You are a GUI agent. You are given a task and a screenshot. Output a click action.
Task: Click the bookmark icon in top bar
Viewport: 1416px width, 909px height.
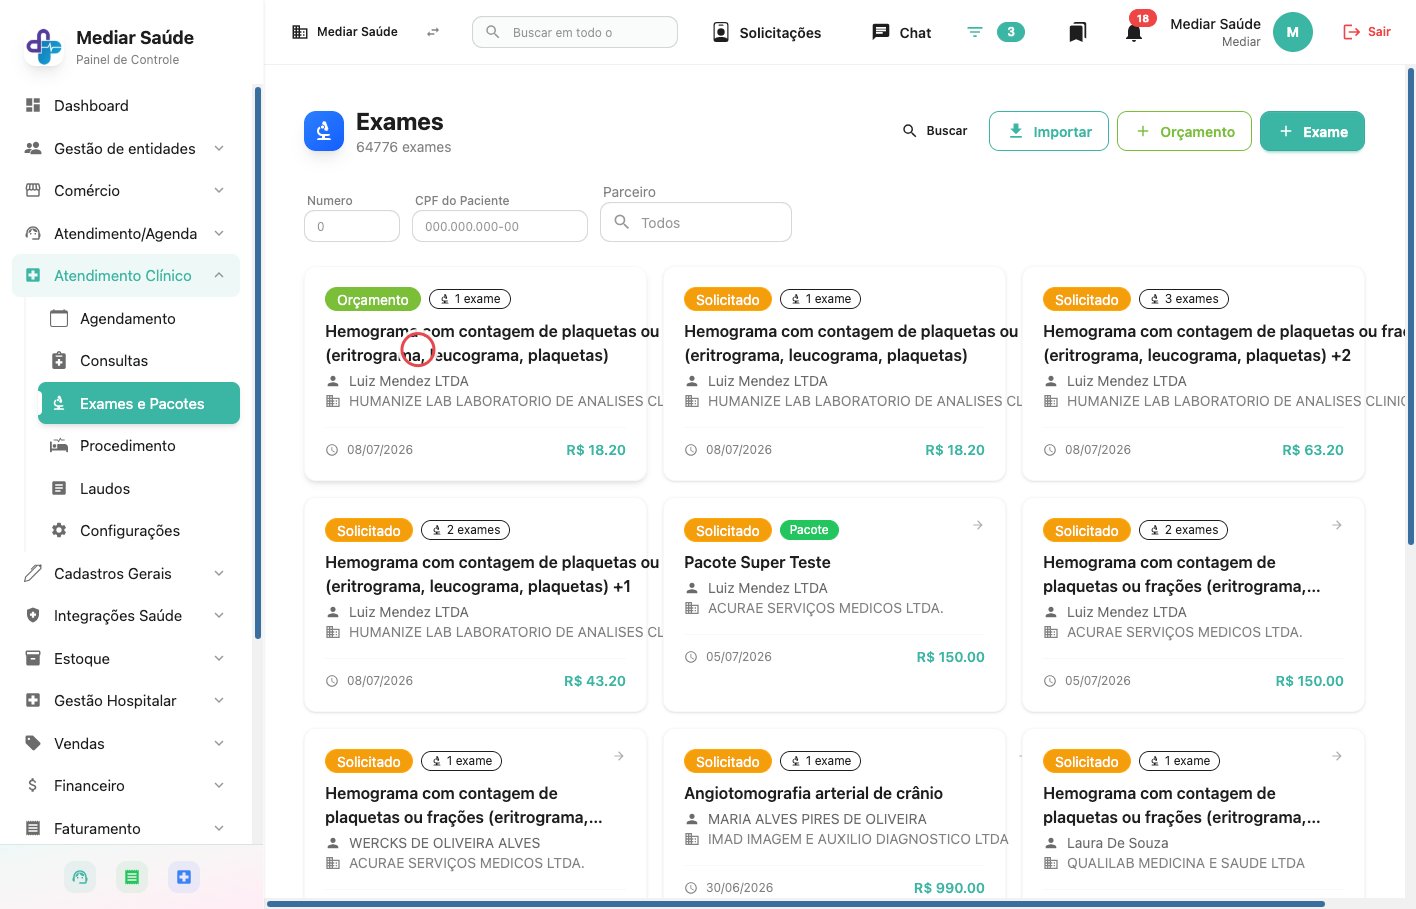pos(1077,32)
